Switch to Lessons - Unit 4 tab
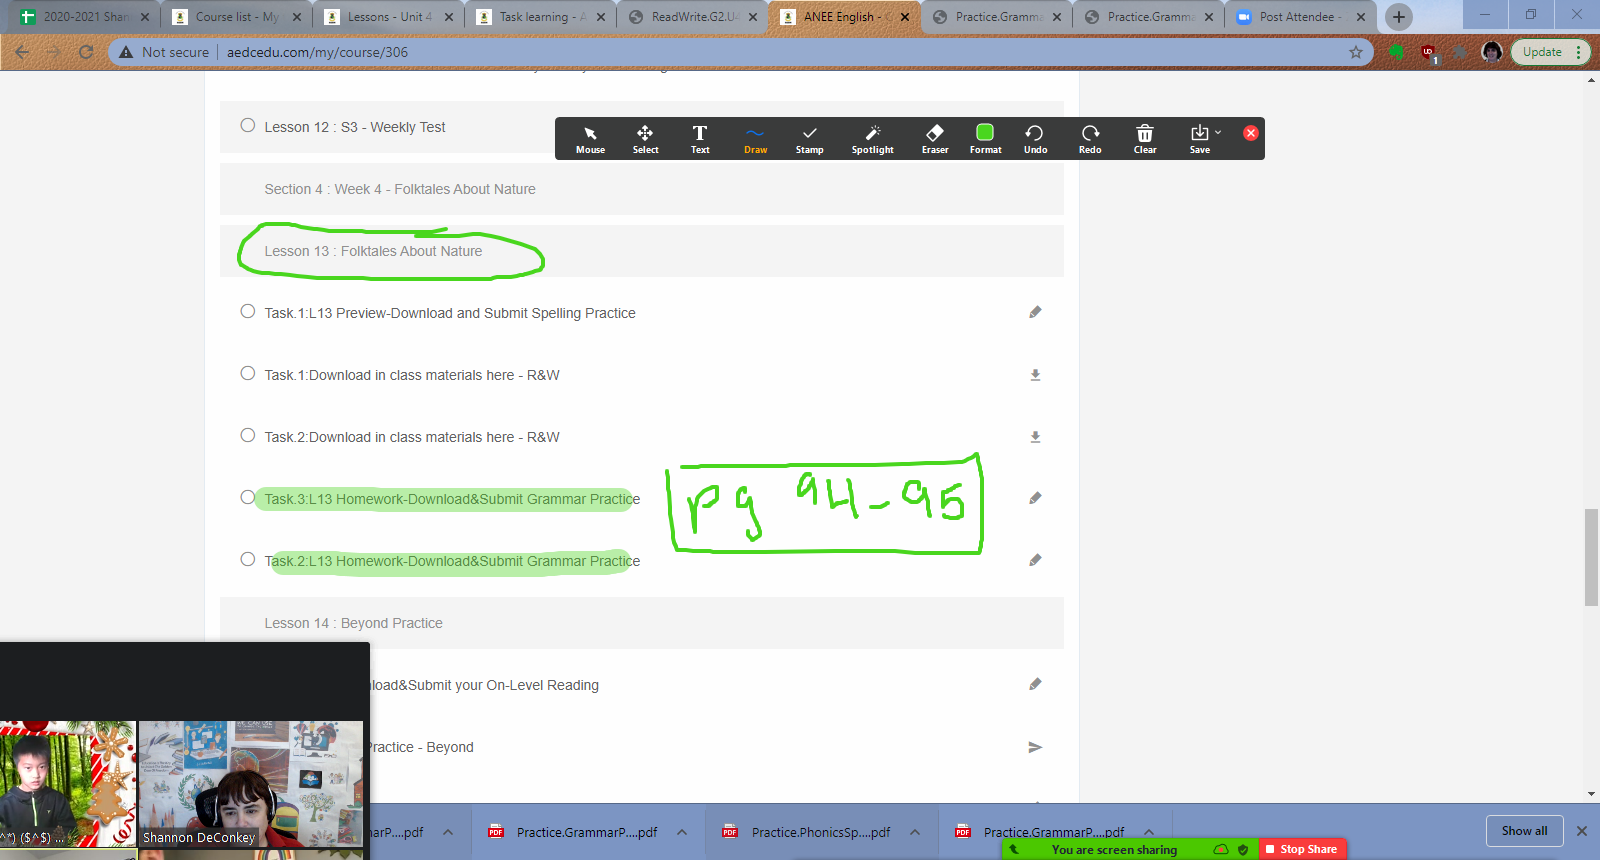The width and height of the screenshot is (1600, 860). tap(388, 17)
